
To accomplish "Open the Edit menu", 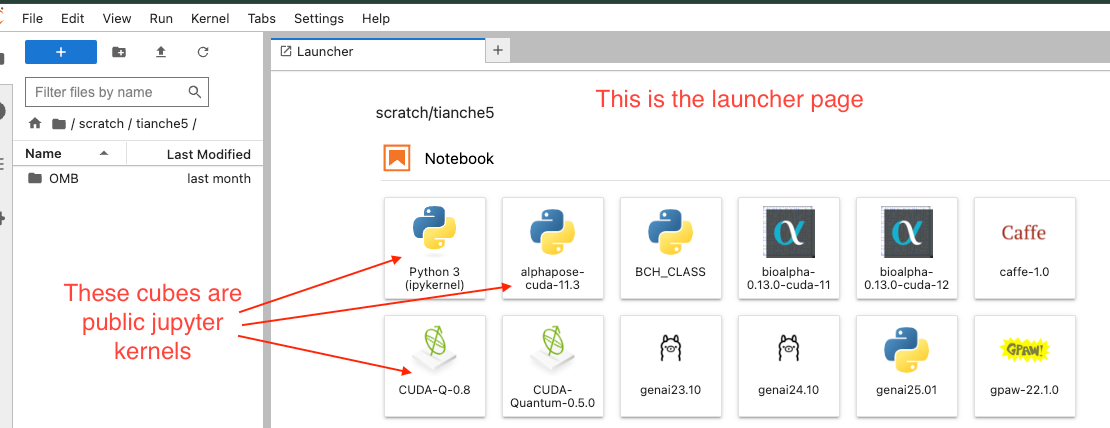I will pyautogui.click(x=72, y=18).
